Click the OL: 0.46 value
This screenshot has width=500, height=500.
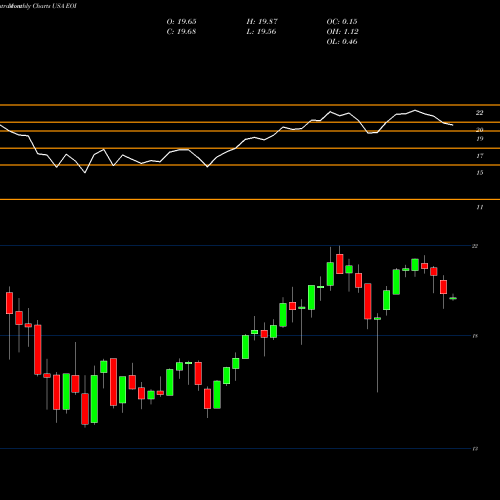tap(342, 42)
